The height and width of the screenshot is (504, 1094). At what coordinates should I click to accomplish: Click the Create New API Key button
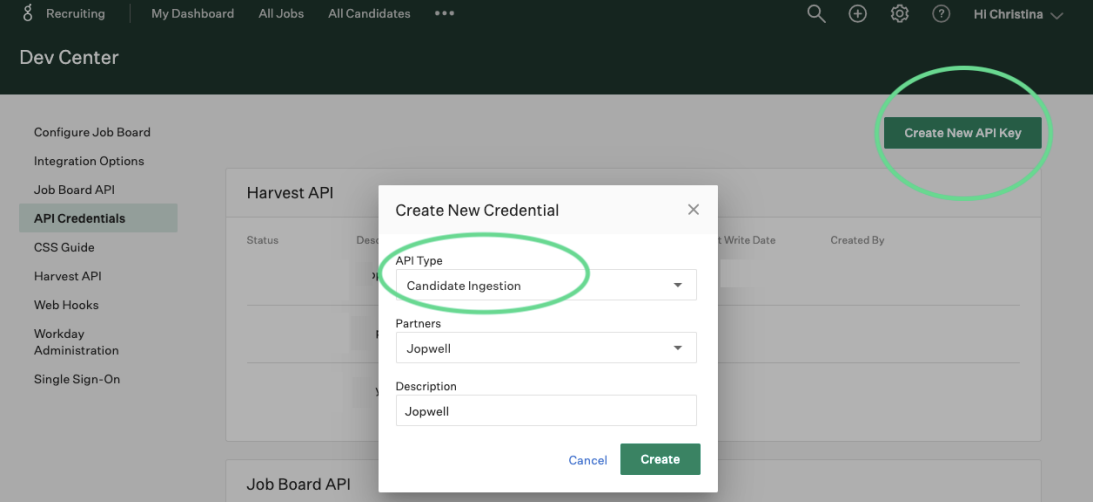962,133
